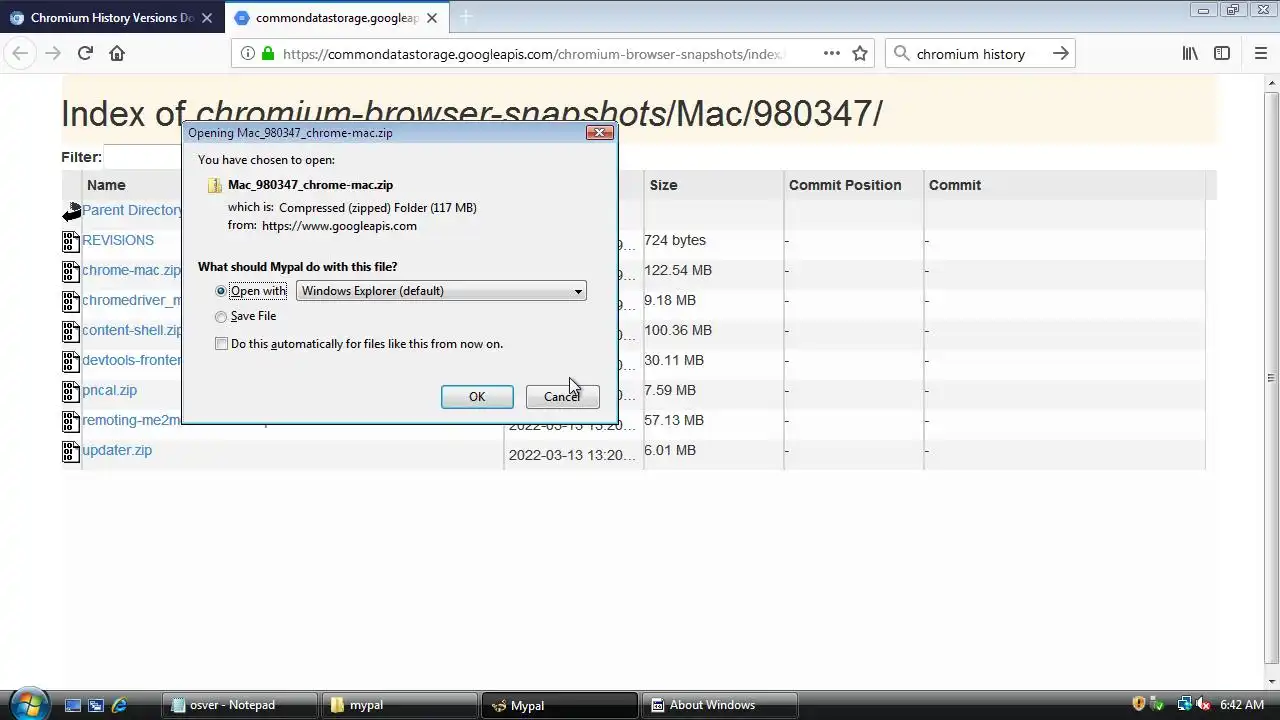Viewport: 1280px width, 720px height.
Task: Open the page actions three-dot menu
Action: (x=832, y=54)
